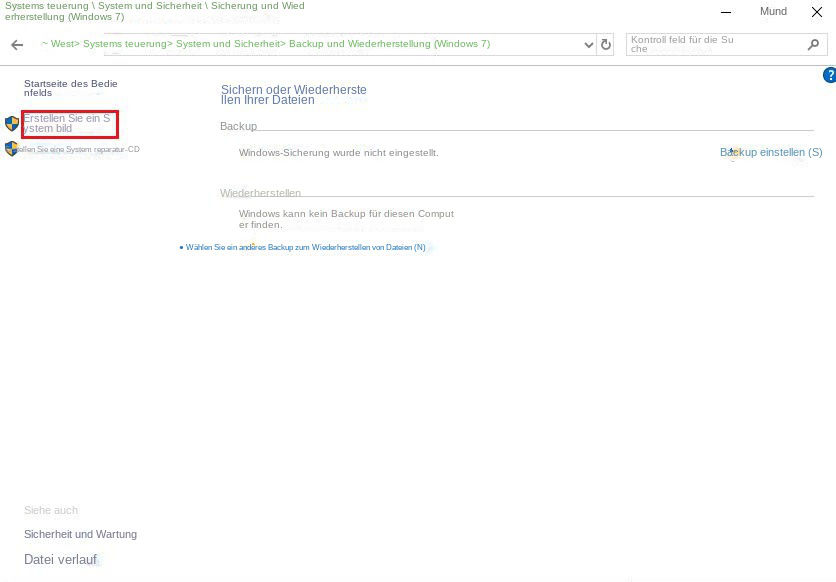Open the Dateiverlauf link
Image resolution: width=836 pixels, height=582 pixels.
click(x=60, y=560)
